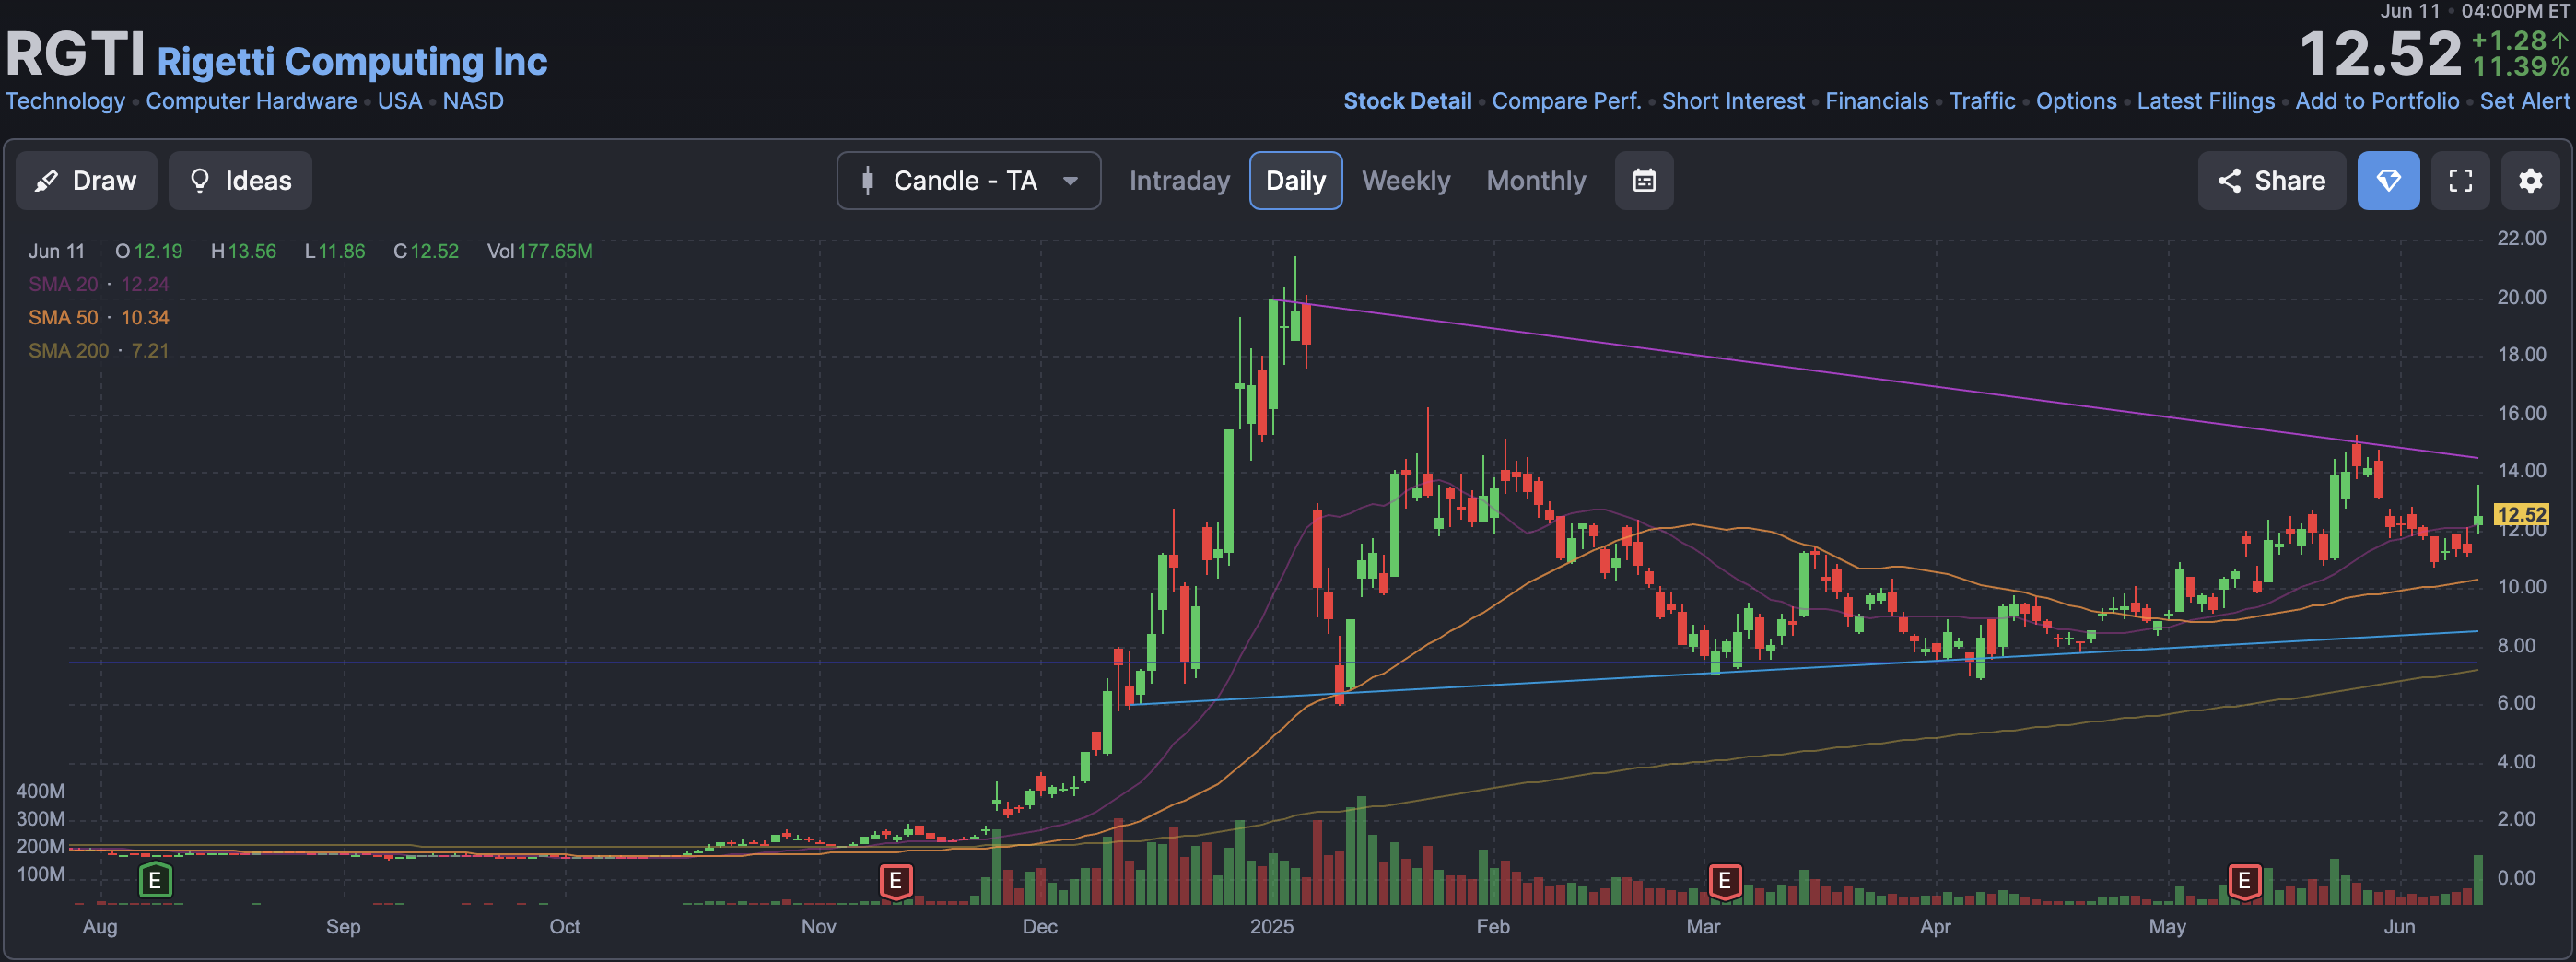Click the May red earnings E marker
Screen dimensions: 2576x962
pyautogui.click(x=2244, y=881)
